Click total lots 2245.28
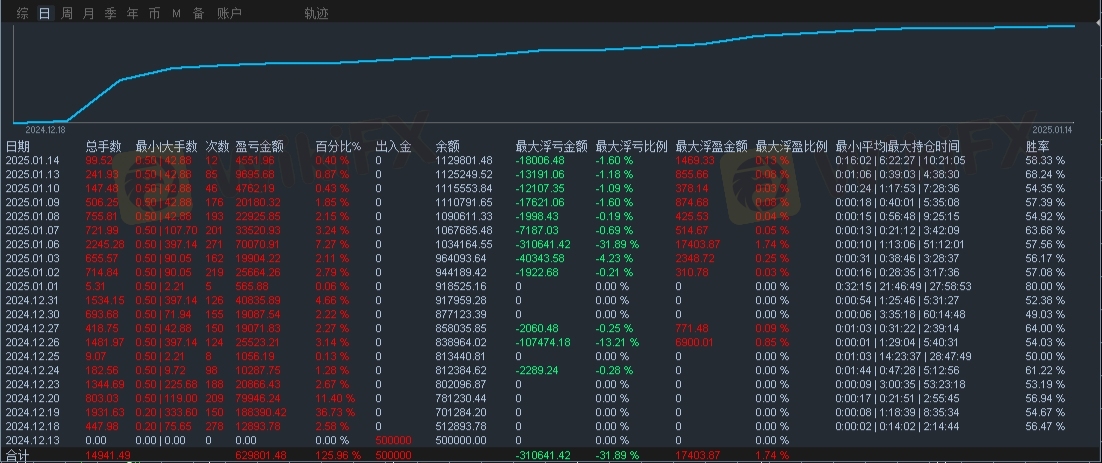1102x463 pixels. pyautogui.click(x=104, y=244)
